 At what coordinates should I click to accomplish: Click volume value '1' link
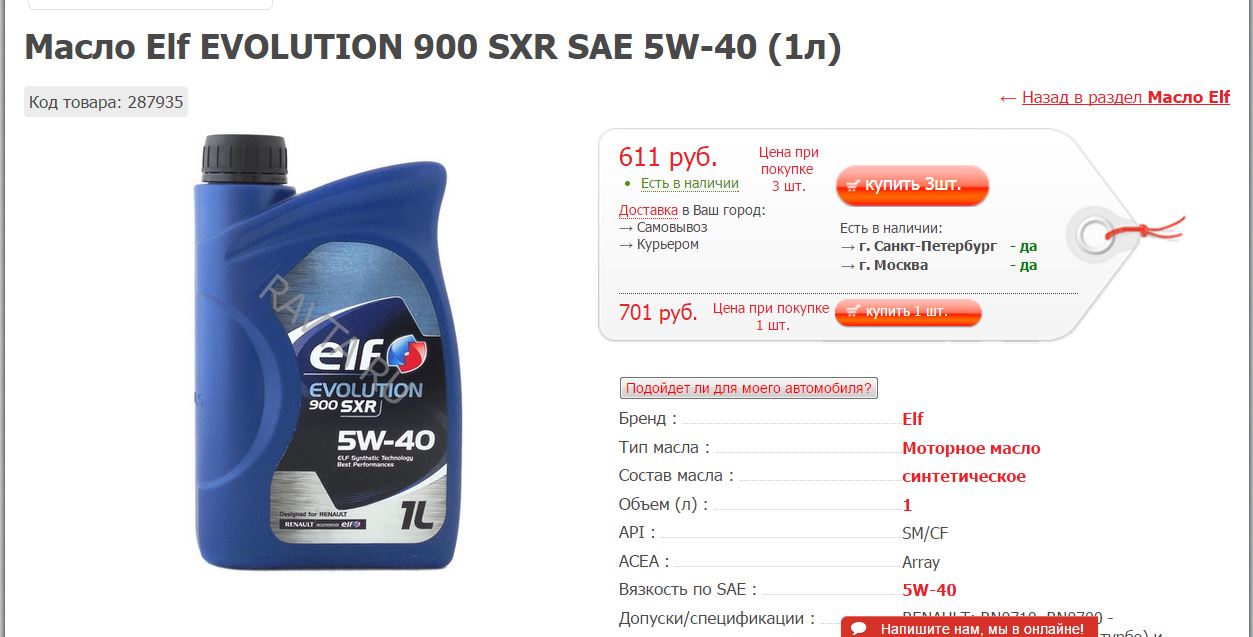(907, 505)
